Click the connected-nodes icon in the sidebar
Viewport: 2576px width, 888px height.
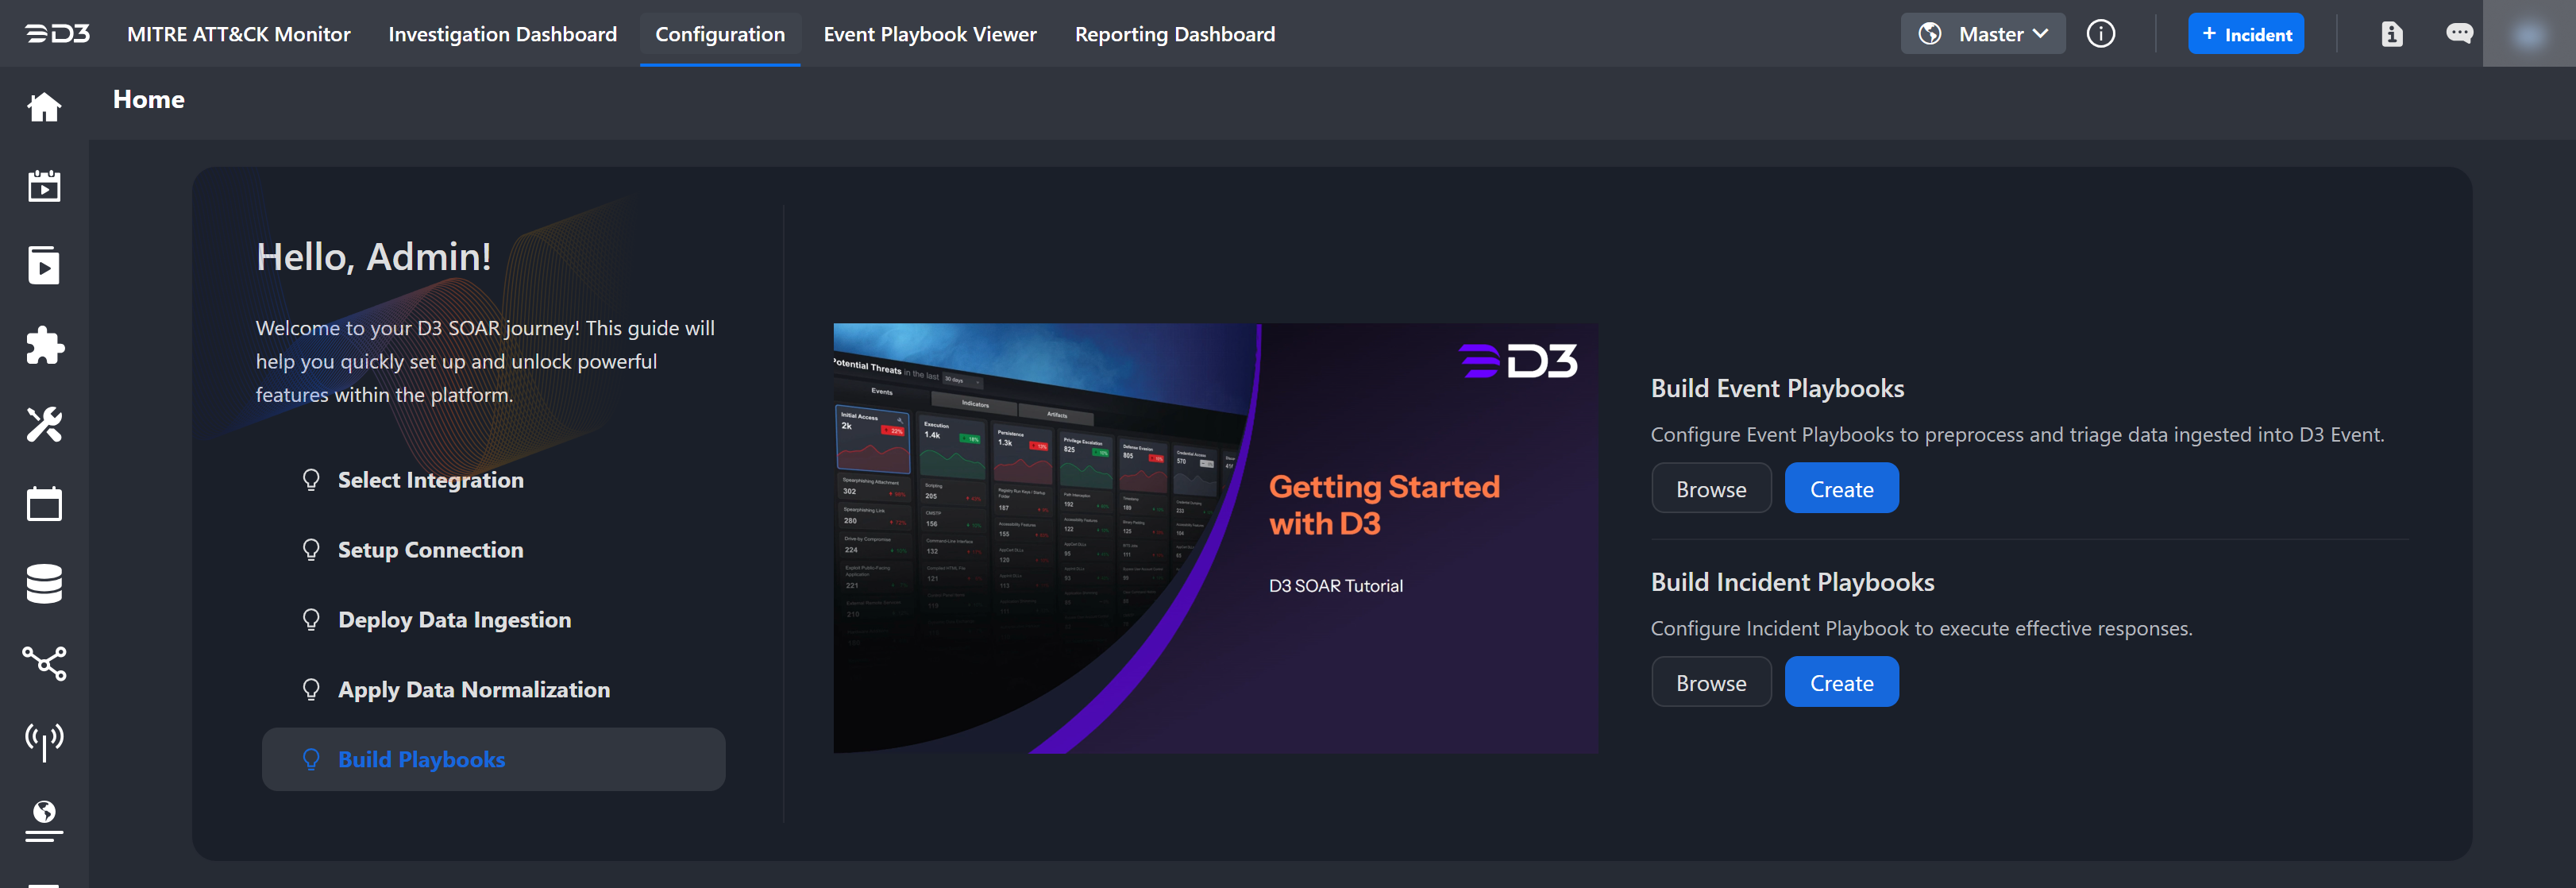point(44,663)
